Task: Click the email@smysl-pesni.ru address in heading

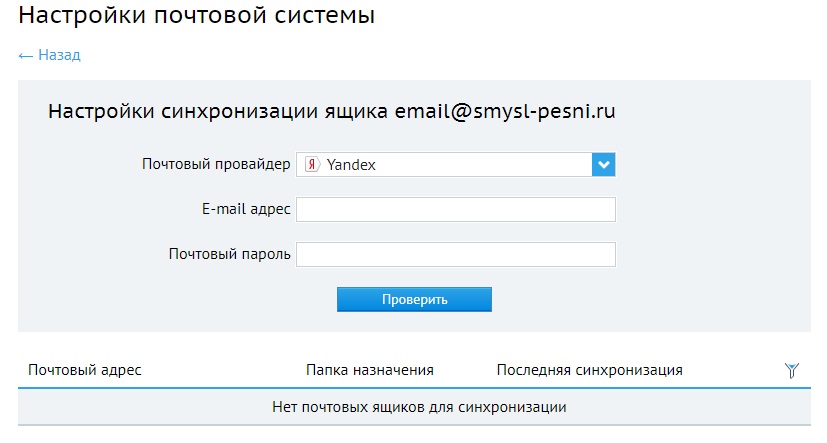Action: pyautogui.click(x=505, y=111)
